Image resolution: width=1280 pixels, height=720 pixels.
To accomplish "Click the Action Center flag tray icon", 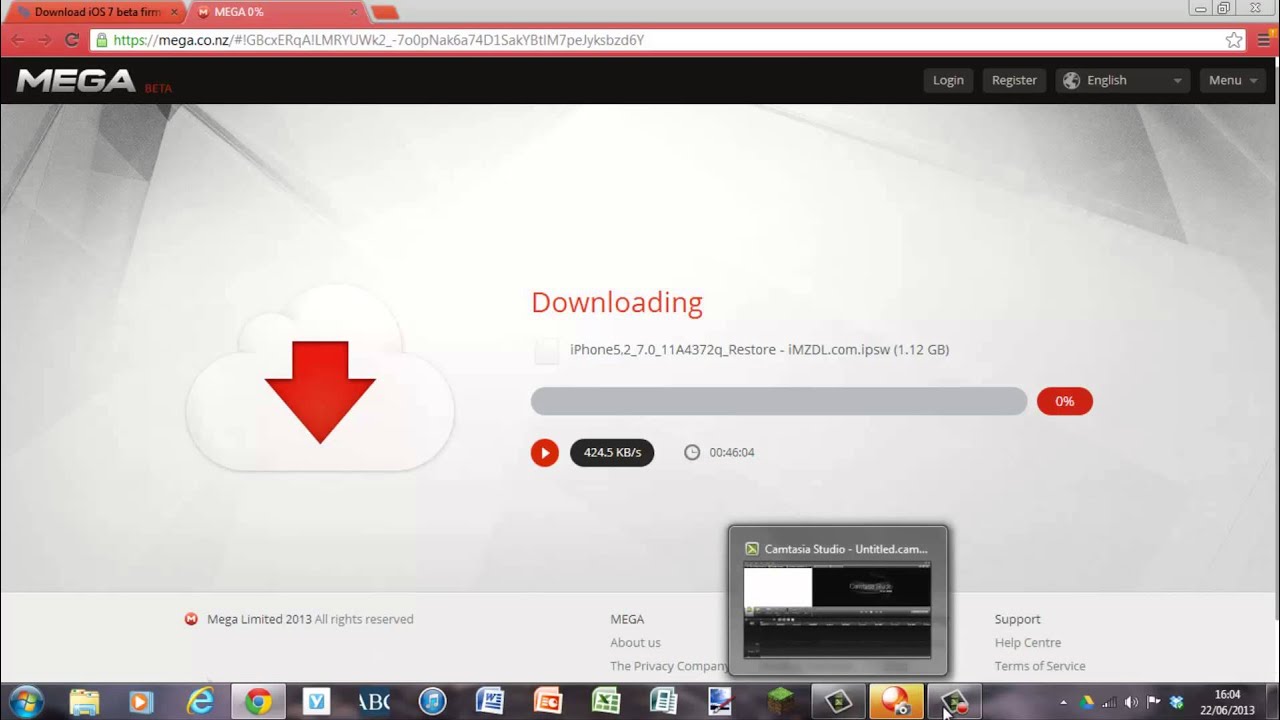I will pos(1154,702).
